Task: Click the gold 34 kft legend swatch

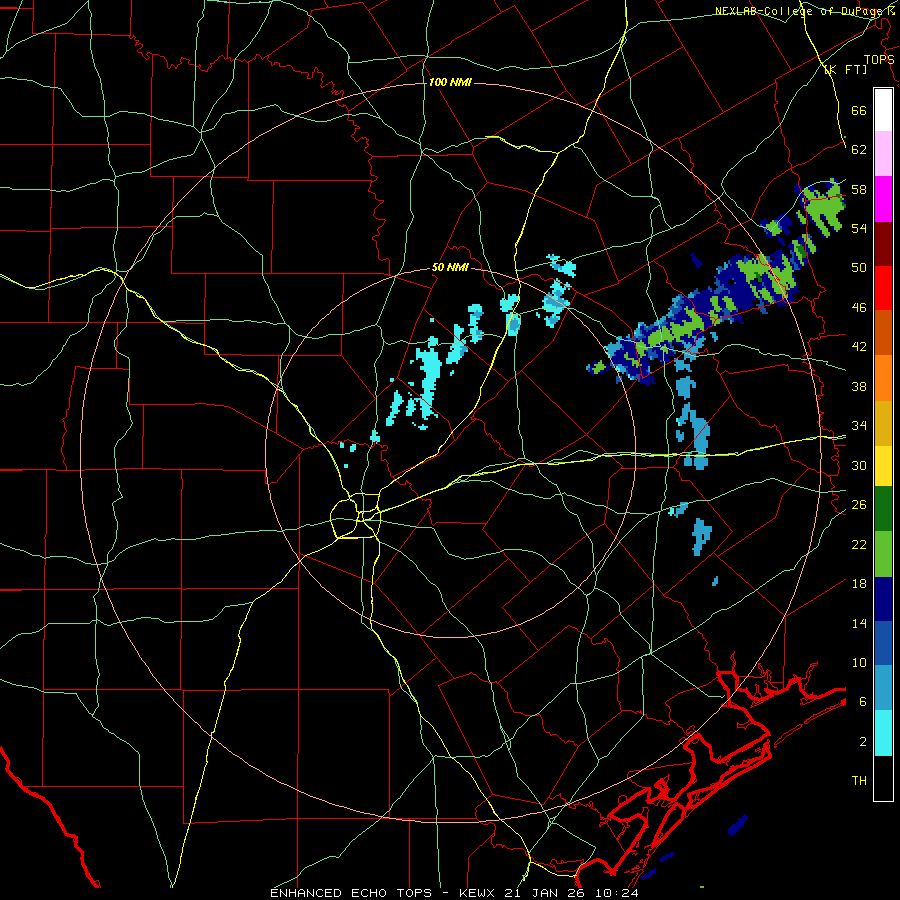Action: 883,423
